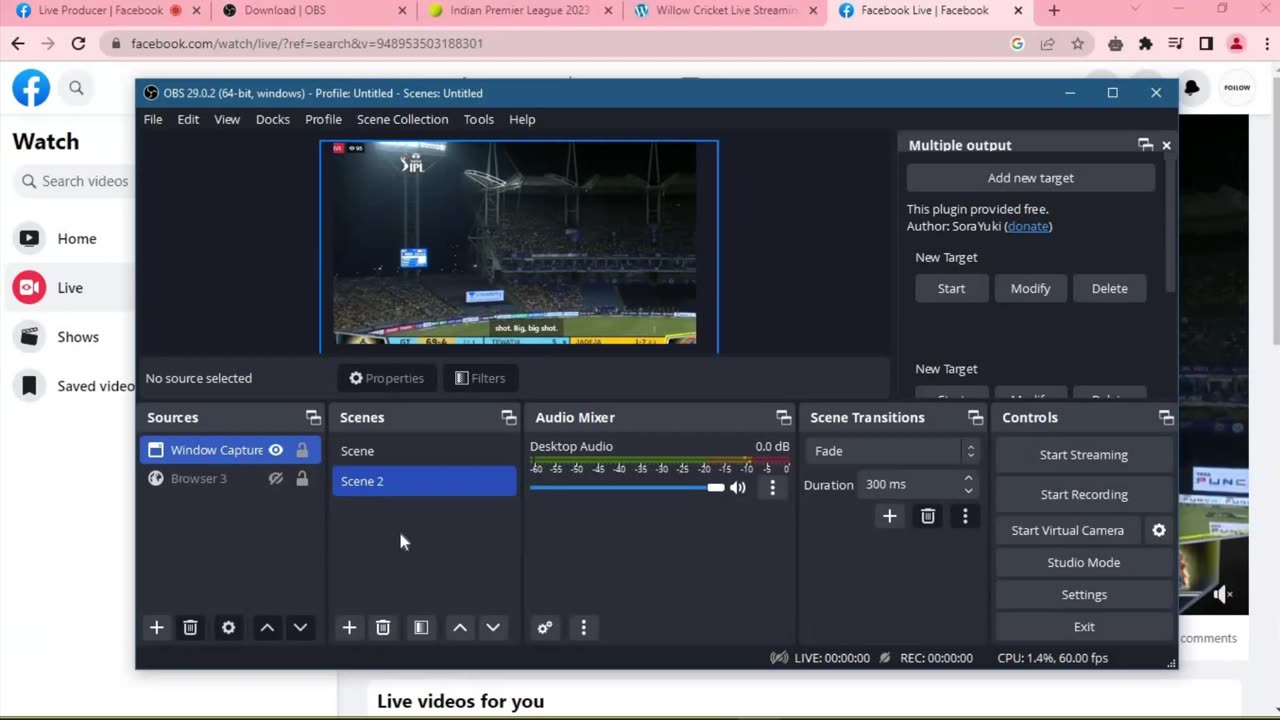The width and height of the screenshot is (1280, 720).
Task: Adjust the Desktop Audio volume slider
Action: [x=627, y=488]
